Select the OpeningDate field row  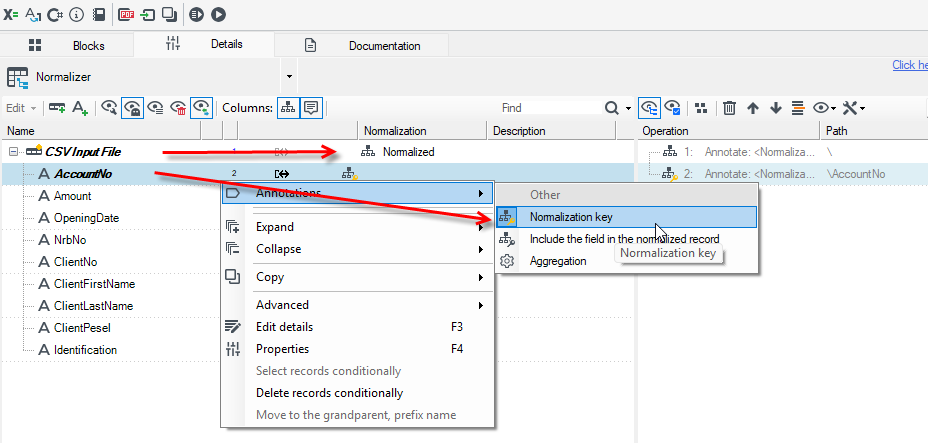pos(86,218)
